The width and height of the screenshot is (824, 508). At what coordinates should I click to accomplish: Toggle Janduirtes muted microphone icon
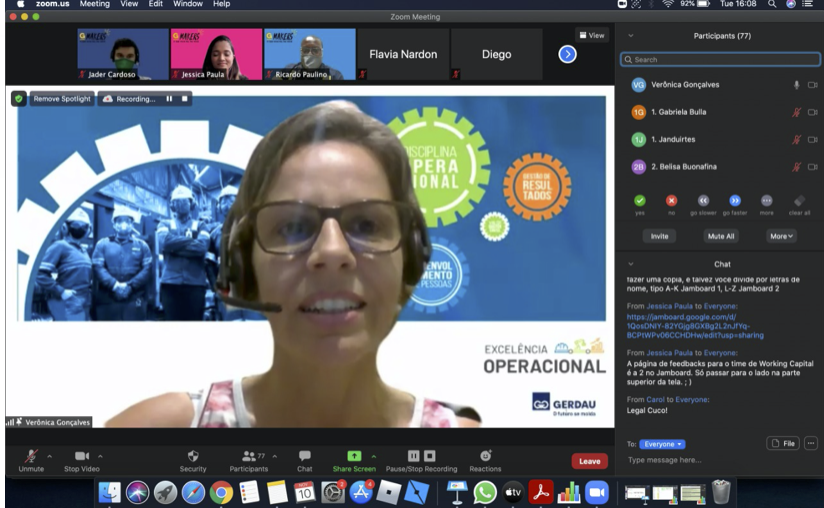797,139
